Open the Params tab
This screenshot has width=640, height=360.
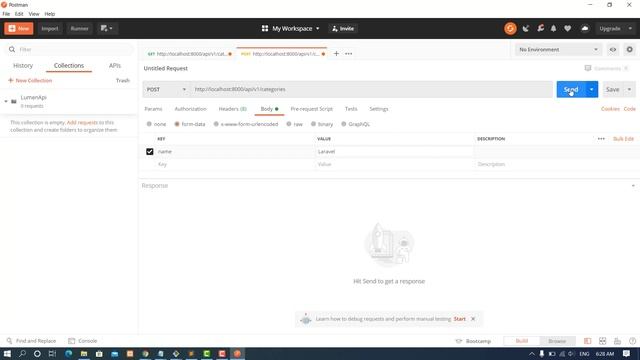tap(153, 109)
